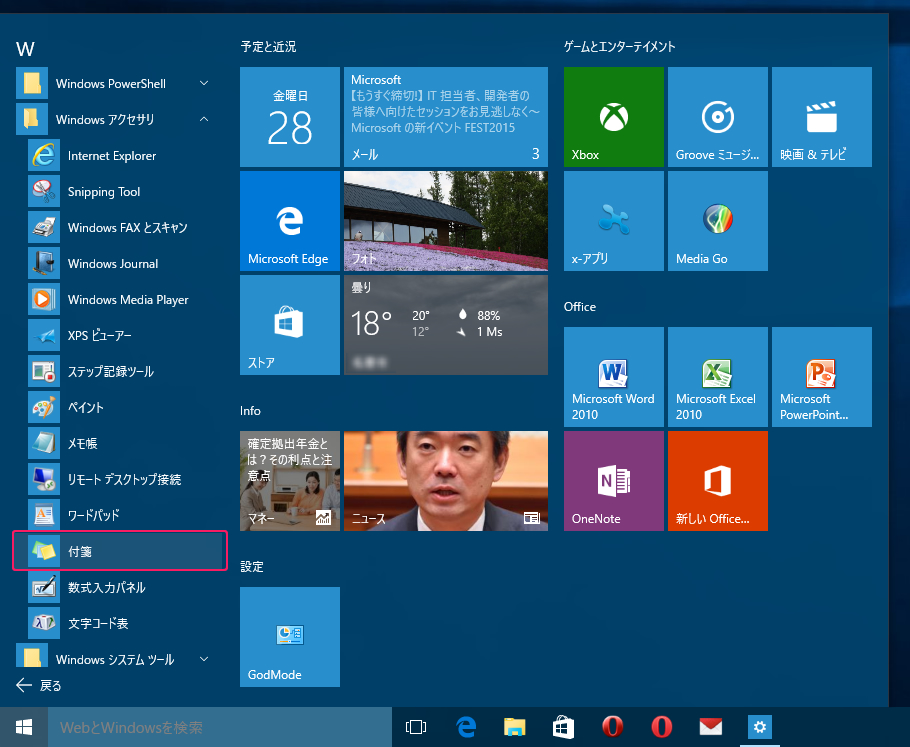
Task: Open Edge from the taskbar
Action: [x=466, y=727]
